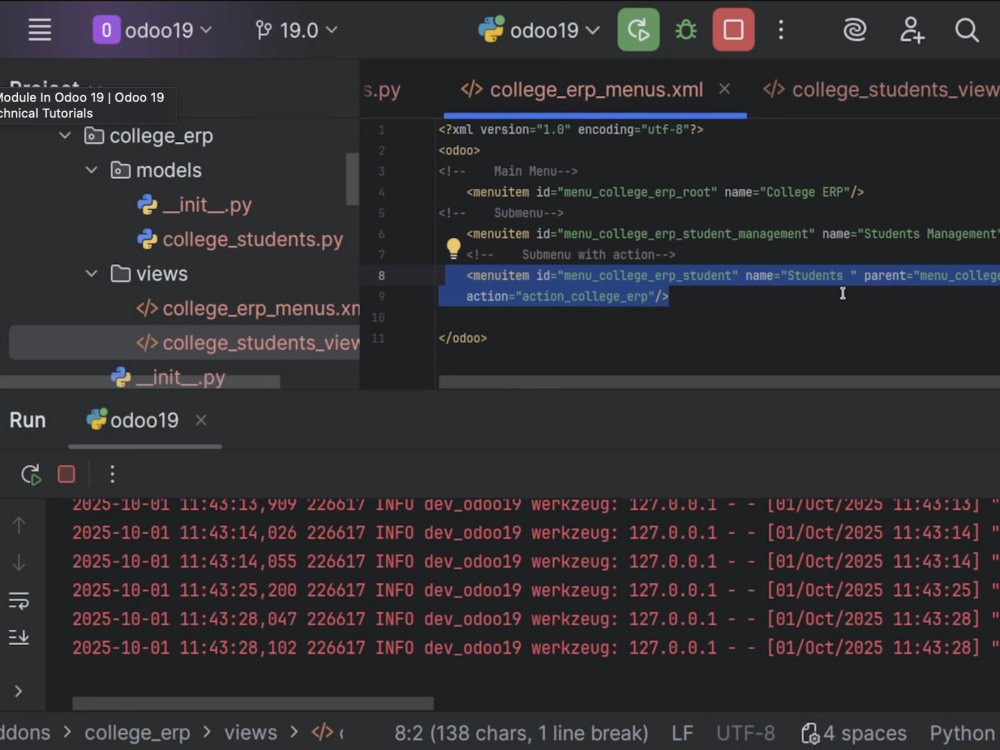Image resolution: width=1000 pixels, height=750 pixels.
Task: Open the AI assistant spiral icon
Action: point(855,30)
